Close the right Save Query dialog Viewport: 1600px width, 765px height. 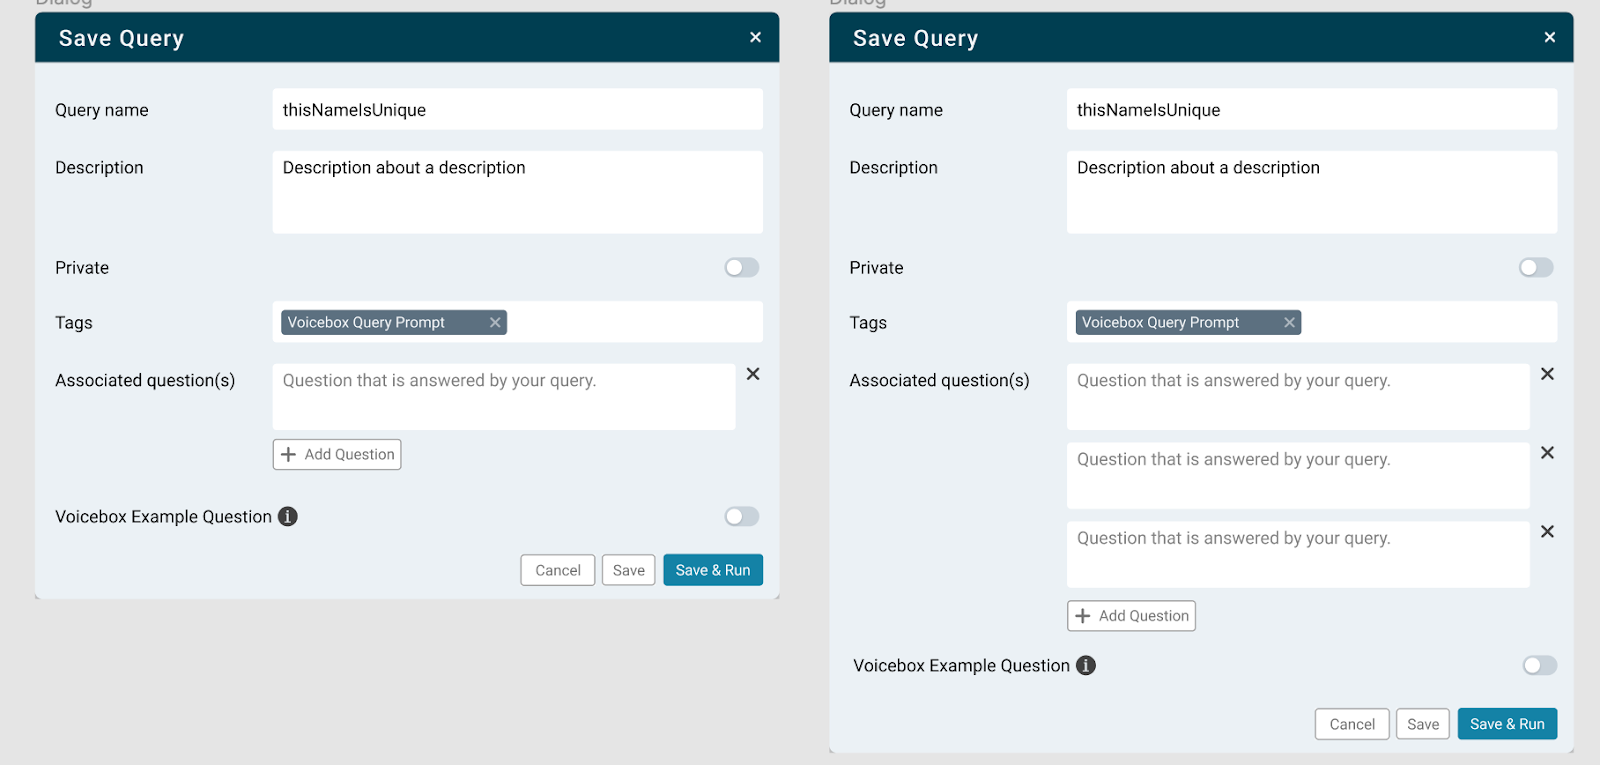click(1549, 37)
